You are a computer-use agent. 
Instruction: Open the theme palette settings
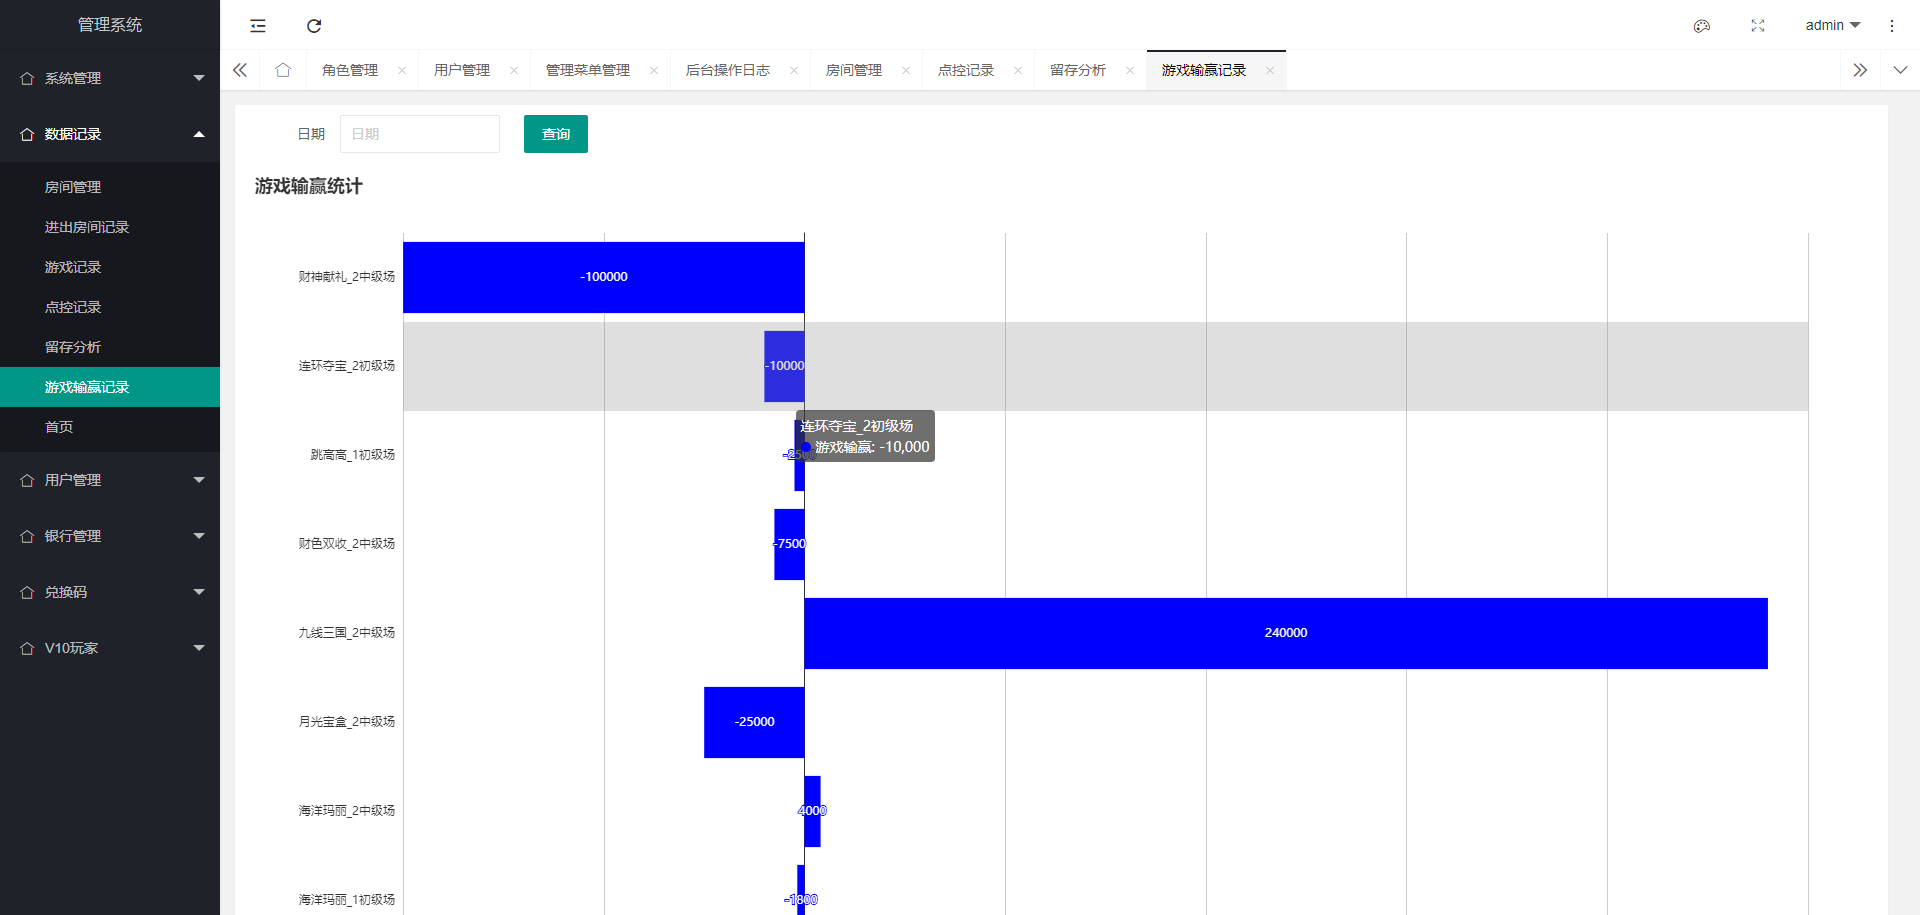(1701, 25)
